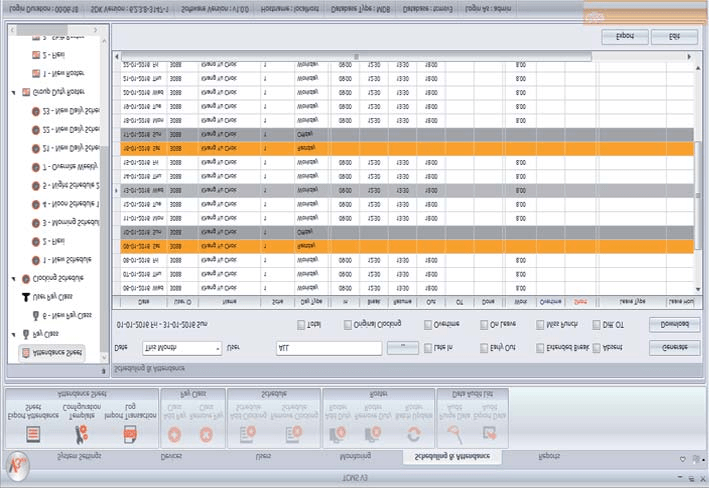This screenshot has height=488, width=709.
Task: Click the Date column header
Action: [143, 302]
